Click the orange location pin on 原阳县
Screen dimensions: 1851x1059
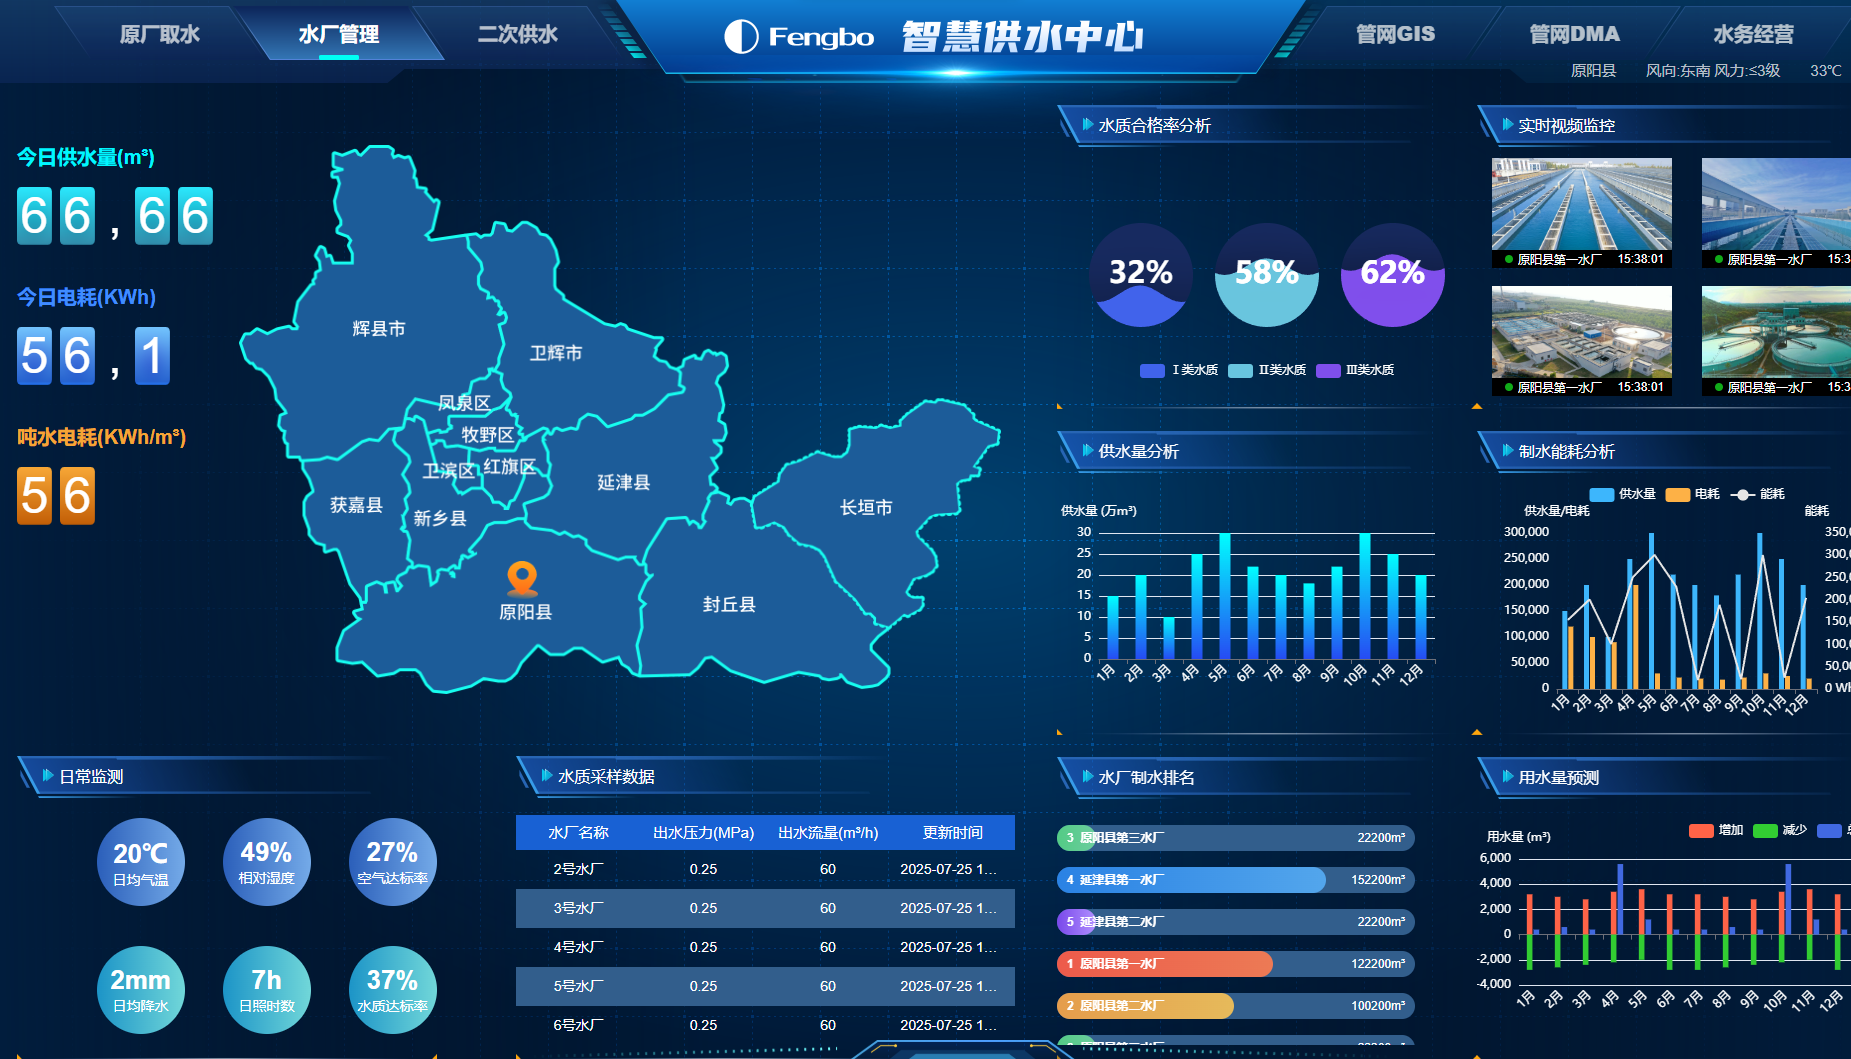522,577
